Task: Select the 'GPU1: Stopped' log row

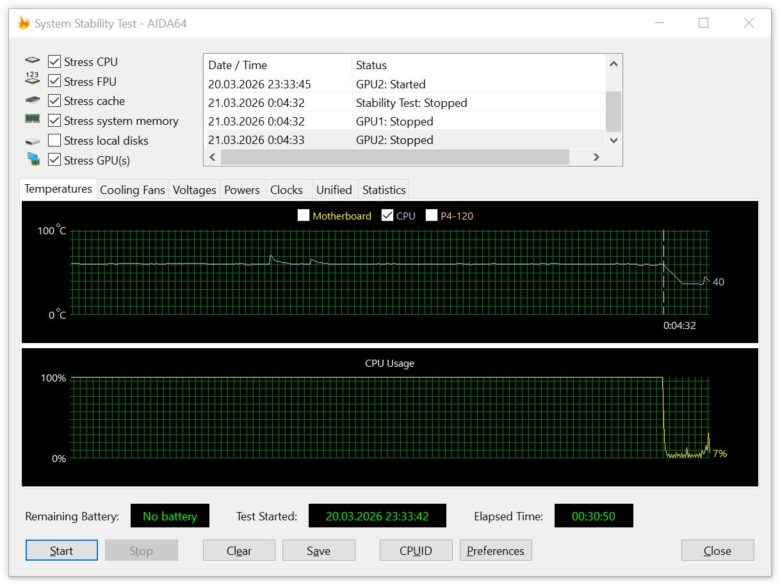Action: (405, 121)
